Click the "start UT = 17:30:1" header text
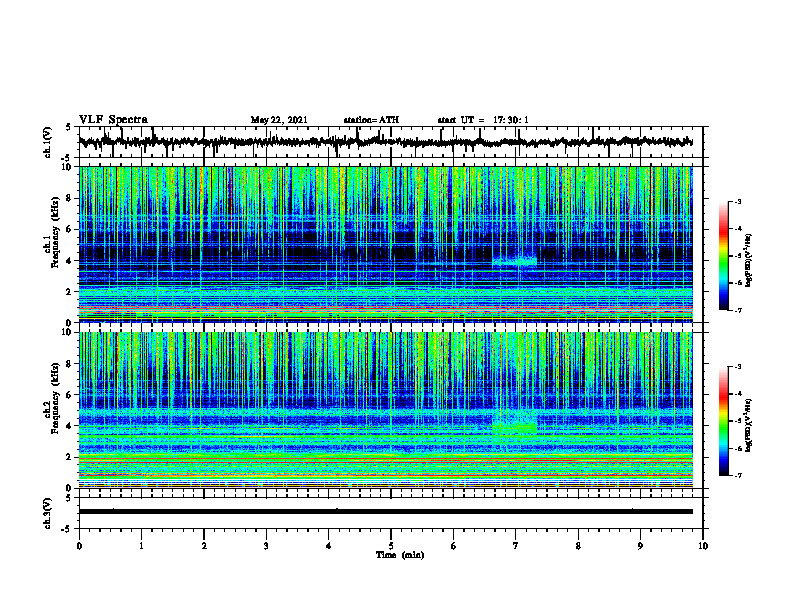 [x=483, y=120]
